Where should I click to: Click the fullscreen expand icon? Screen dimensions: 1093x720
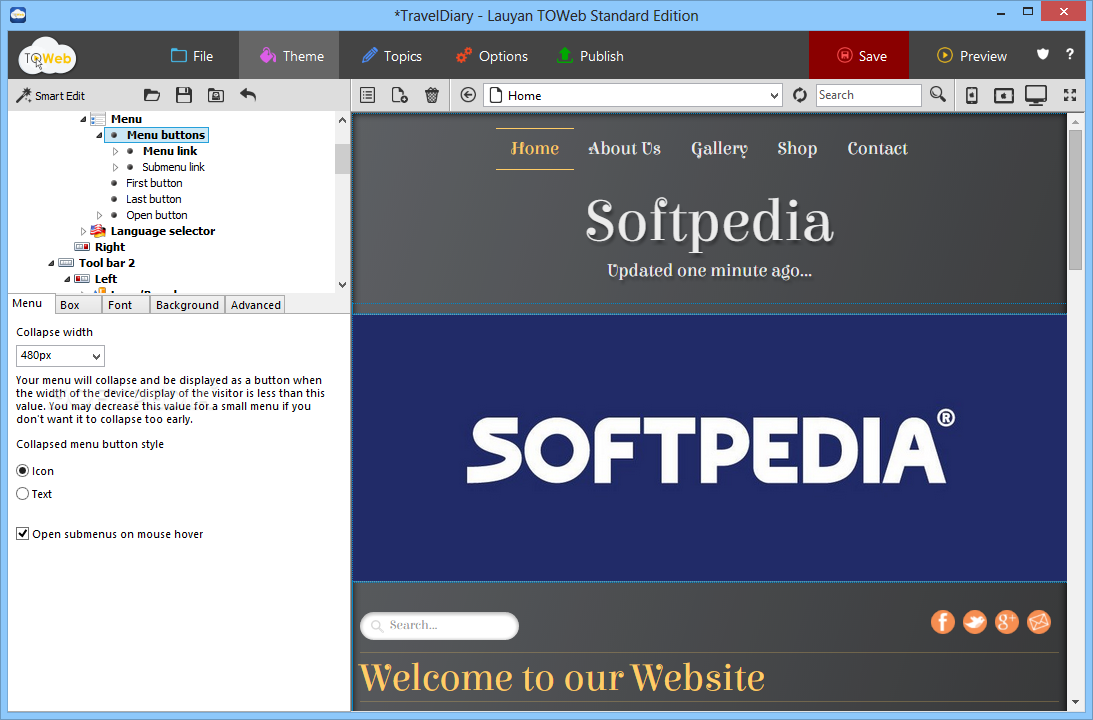coord(1070,95)
